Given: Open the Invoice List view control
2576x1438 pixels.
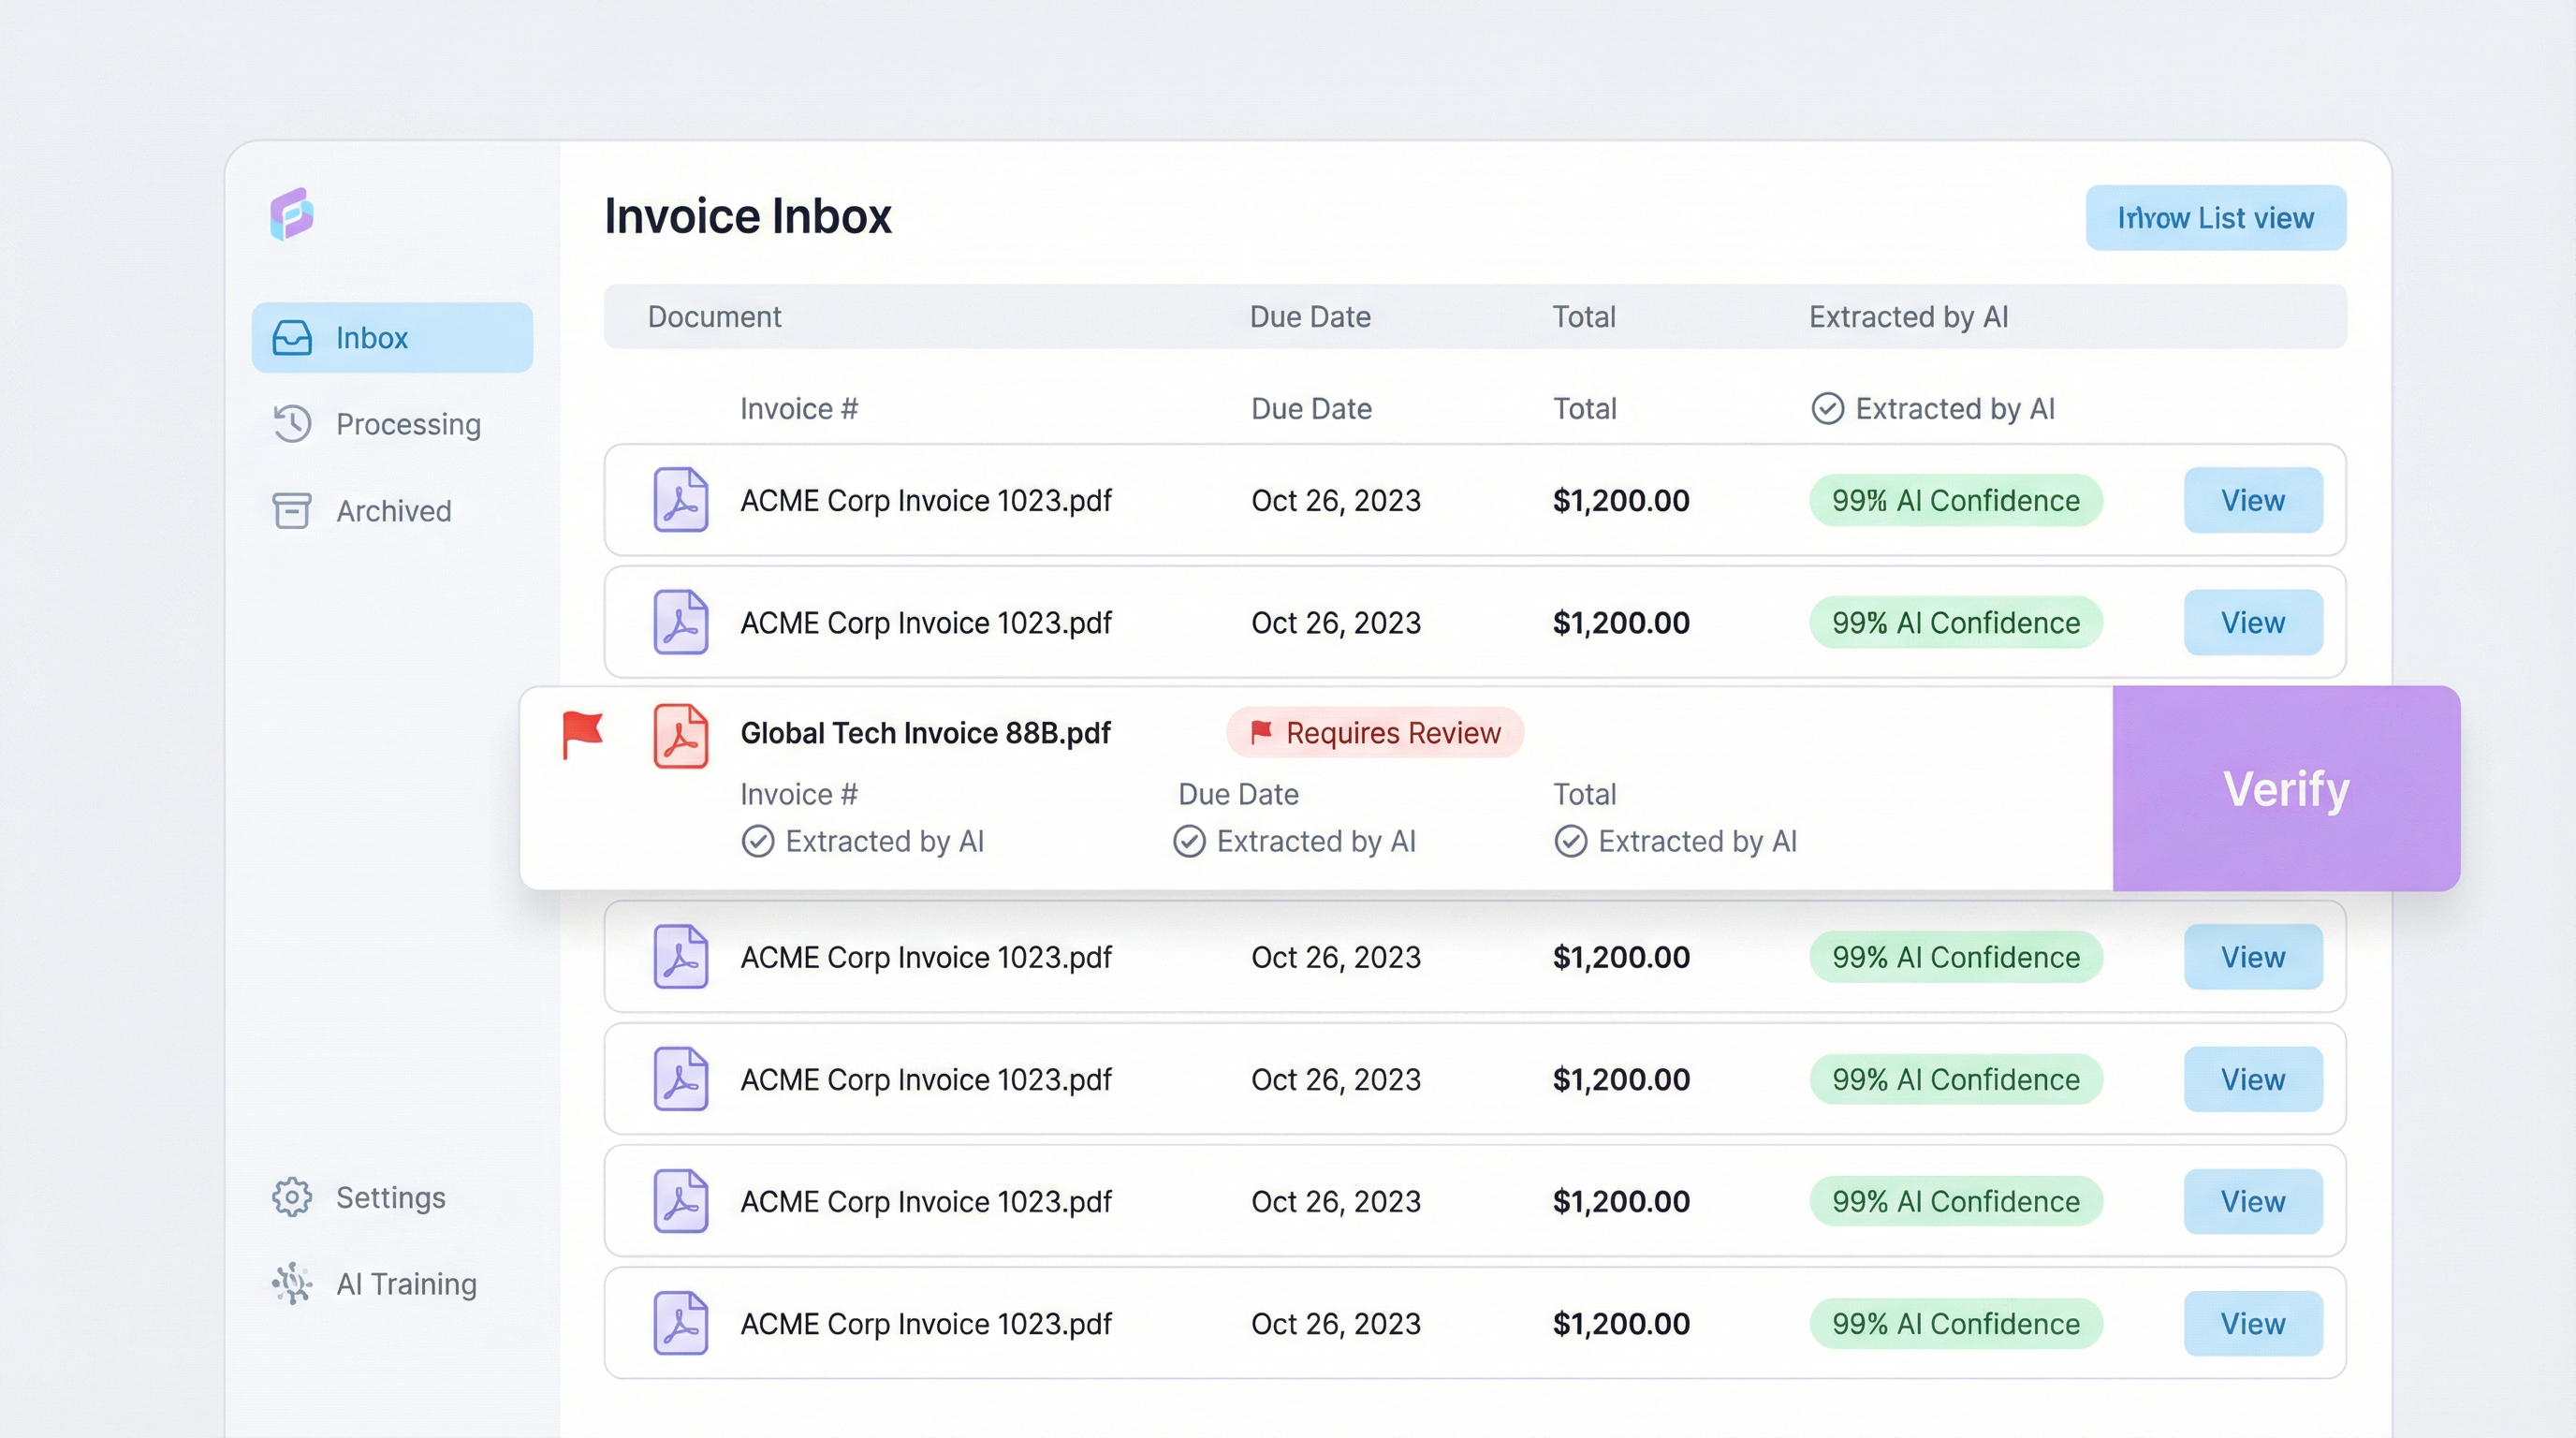Looking at the screenshot, I should pyautogui.click(x=2215, y=217).
